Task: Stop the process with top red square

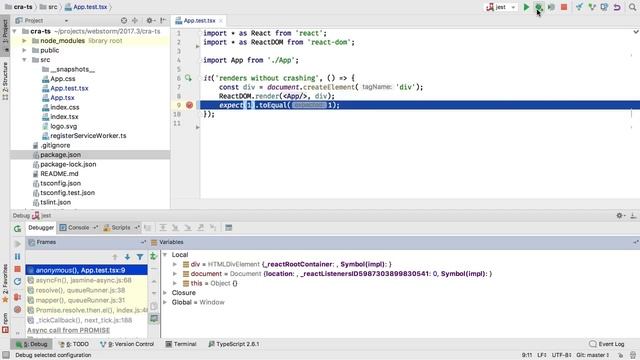Action: pyautogui.click(x=564, y=7)
